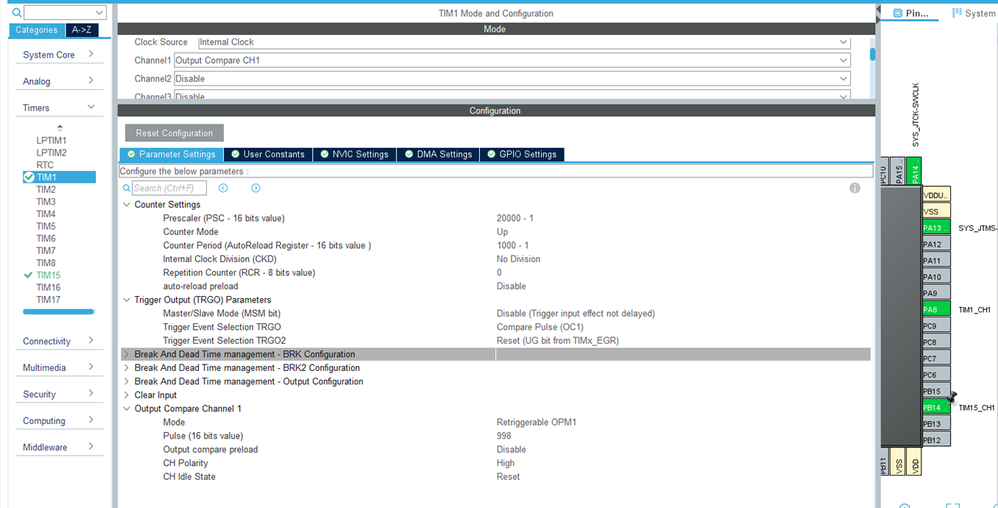
Task: Click the Pulse value 998
Action: [504, 436]
